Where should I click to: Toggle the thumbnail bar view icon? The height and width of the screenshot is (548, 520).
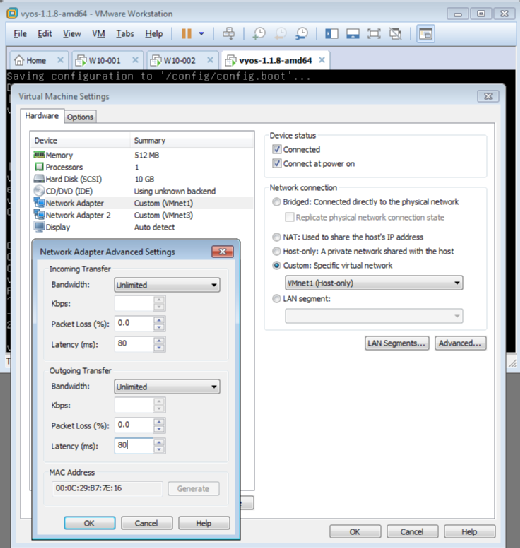[353, 34]
